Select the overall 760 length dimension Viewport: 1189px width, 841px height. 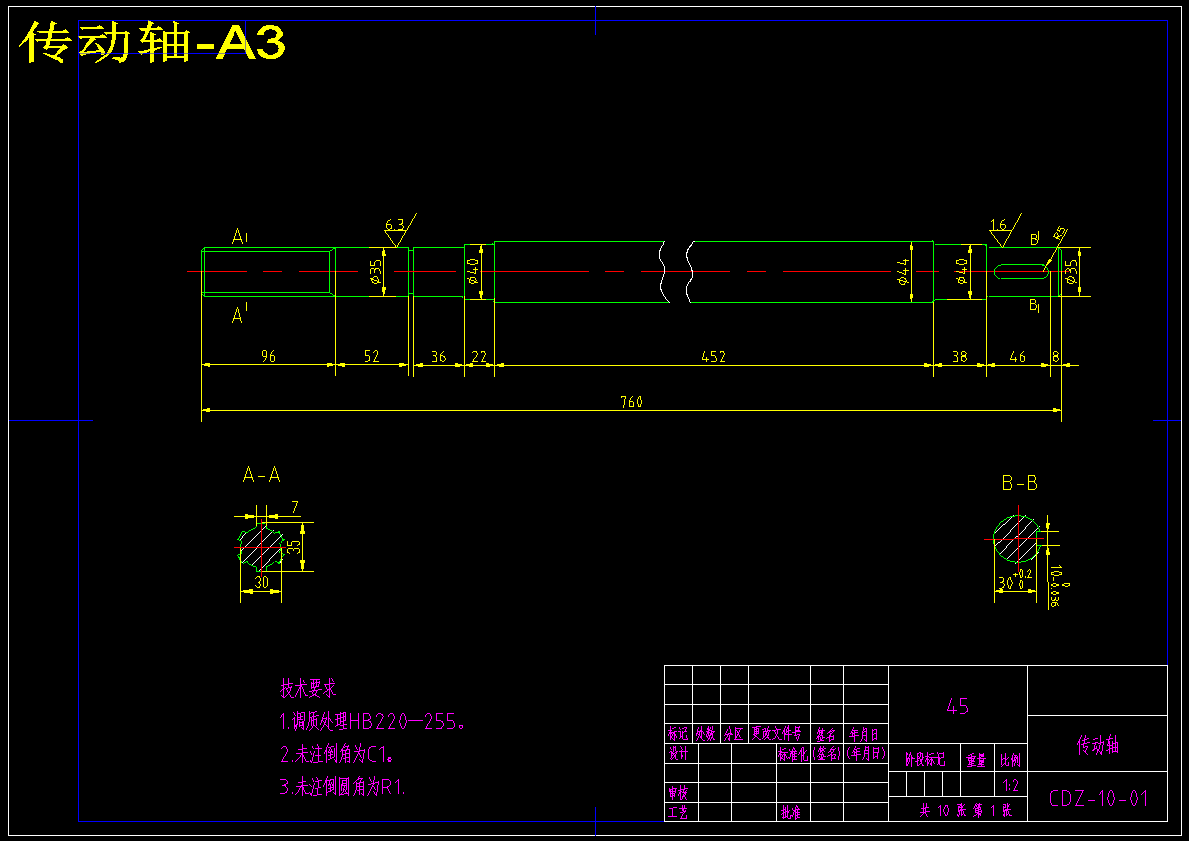[x=631, y=402]
